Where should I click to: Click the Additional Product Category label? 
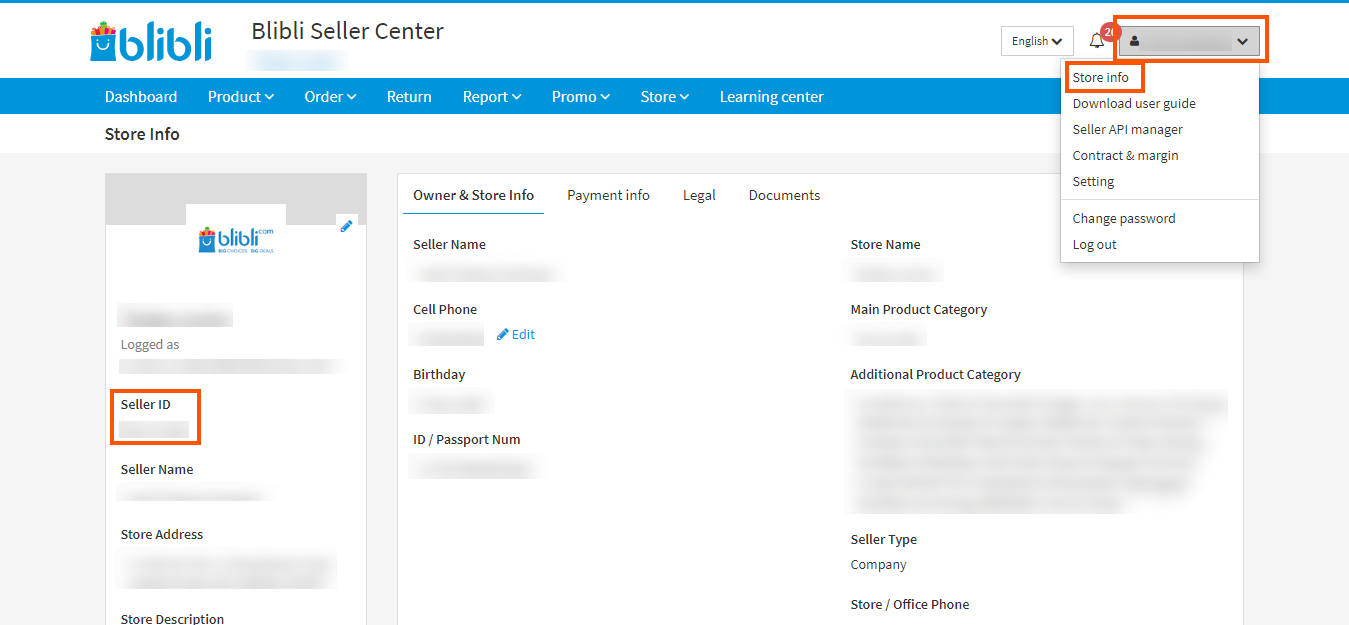pyautogui.click(x=936, y=374)
